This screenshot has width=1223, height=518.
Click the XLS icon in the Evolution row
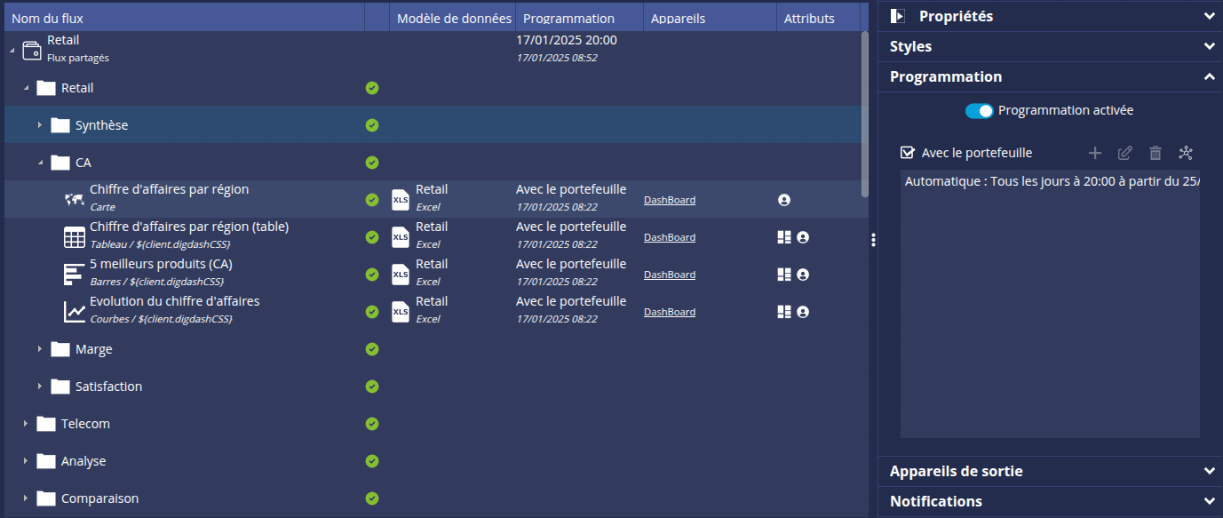click(x=400, y=311)
